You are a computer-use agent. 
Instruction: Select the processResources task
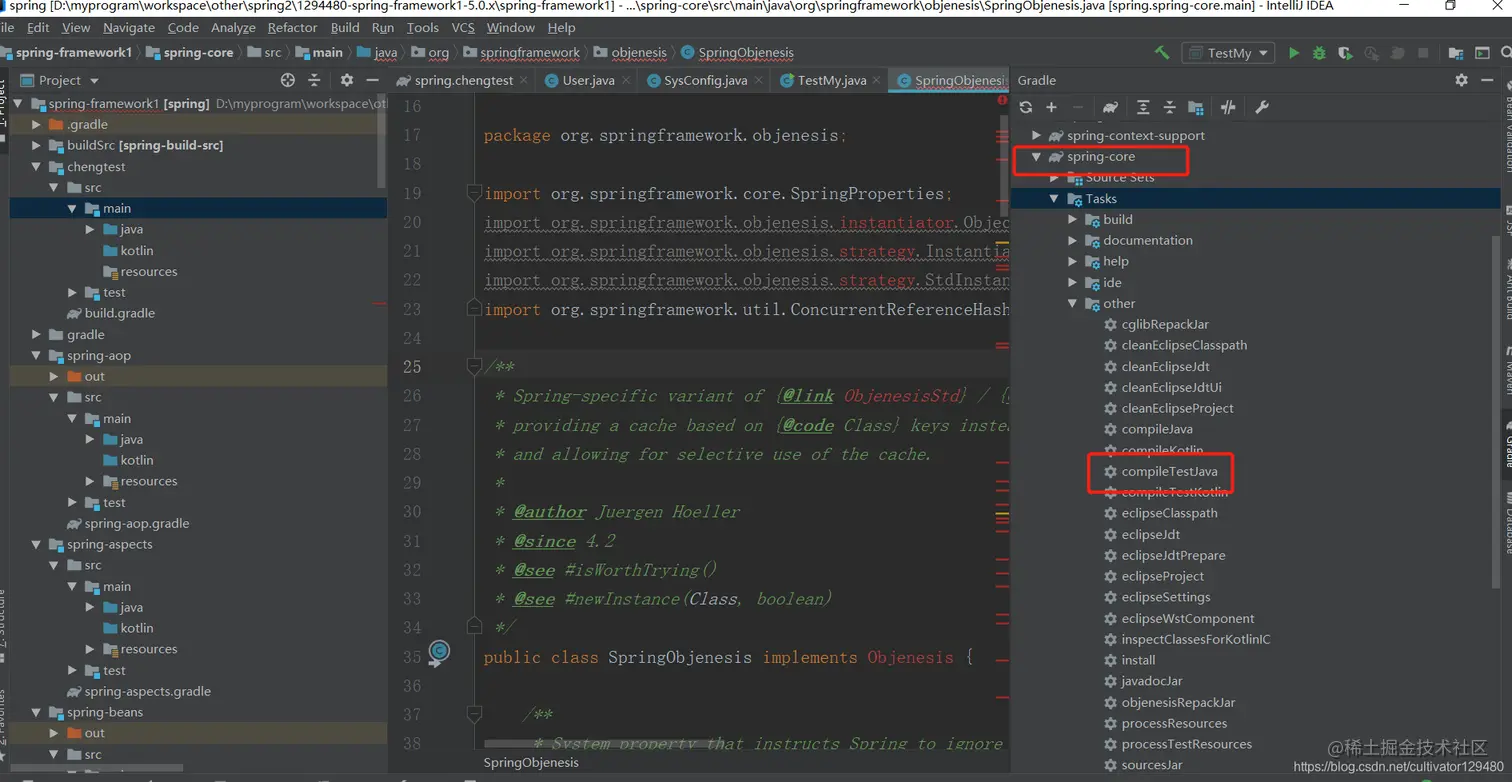pos(1174,723)
